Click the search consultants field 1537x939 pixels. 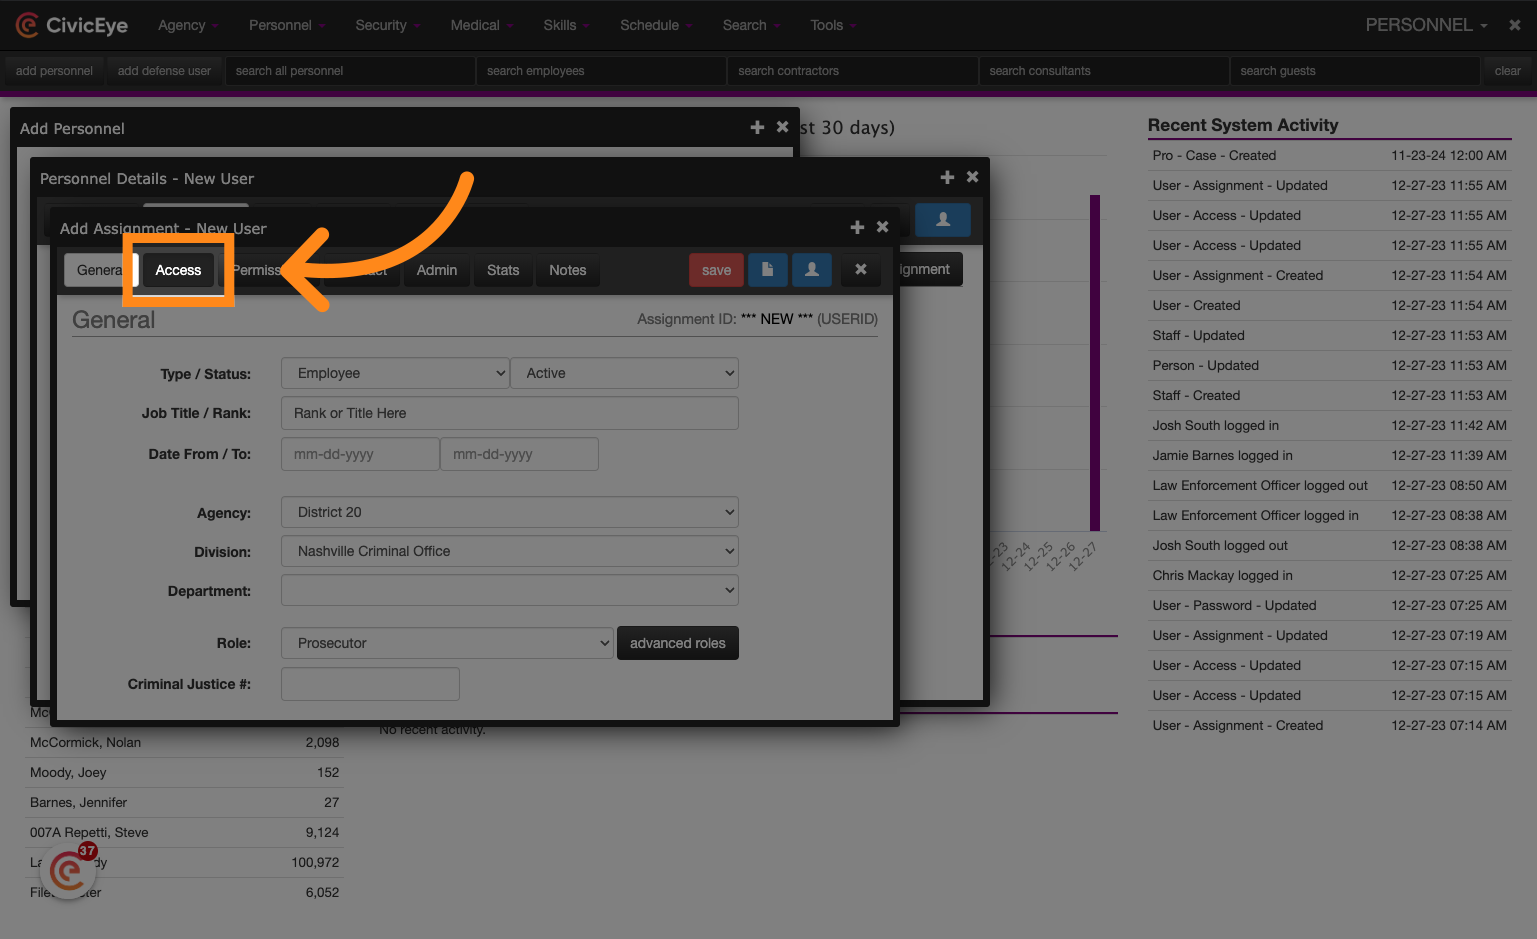pyautogui.click(x=1104, y=71)
